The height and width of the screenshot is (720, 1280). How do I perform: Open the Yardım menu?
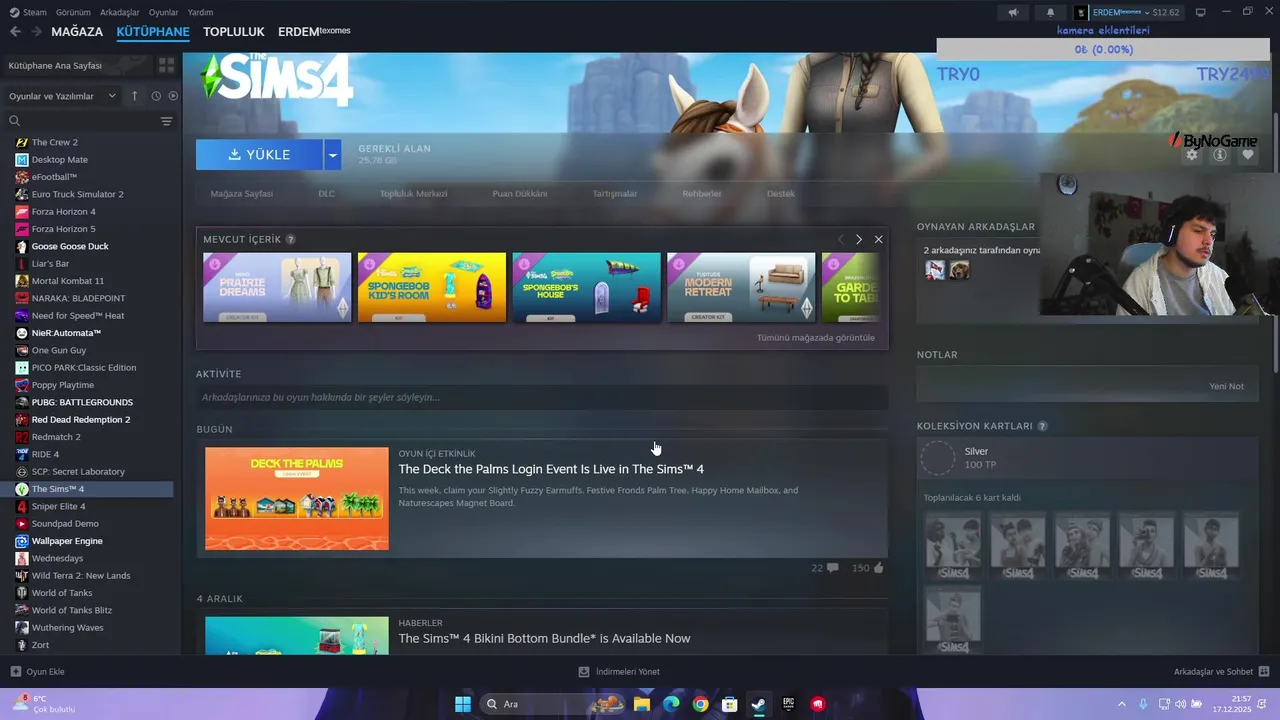pos(200,12)
